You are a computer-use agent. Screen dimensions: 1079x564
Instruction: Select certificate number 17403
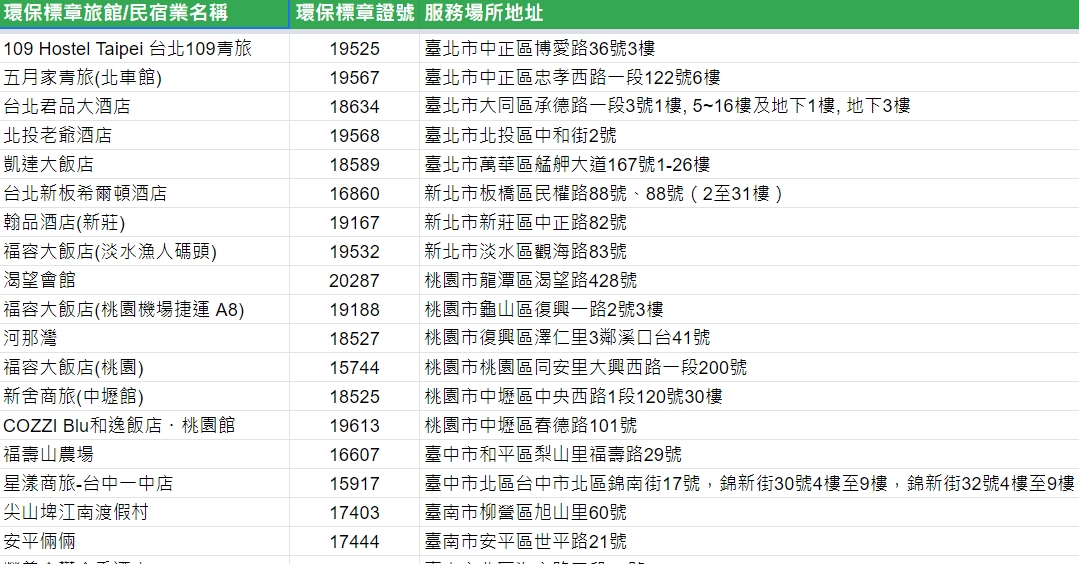[354, 512]
